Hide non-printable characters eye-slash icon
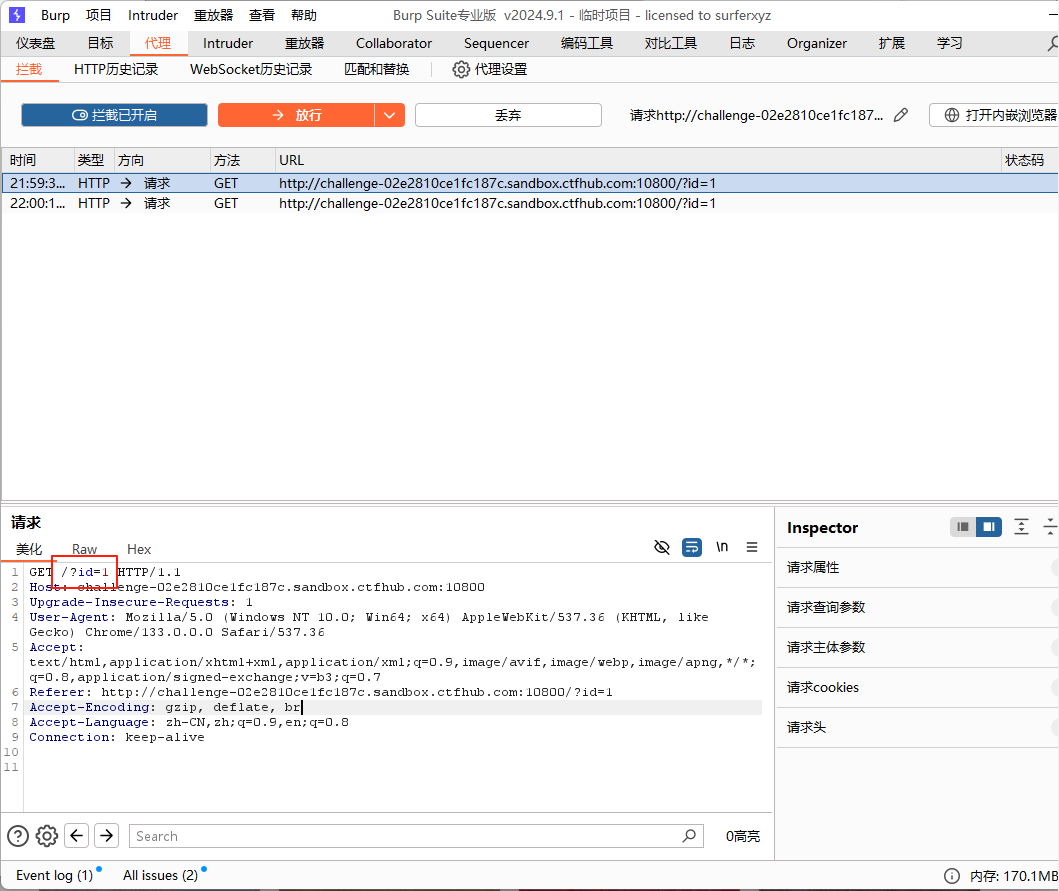Screen dimensions: 1059x891 (662, 547)
